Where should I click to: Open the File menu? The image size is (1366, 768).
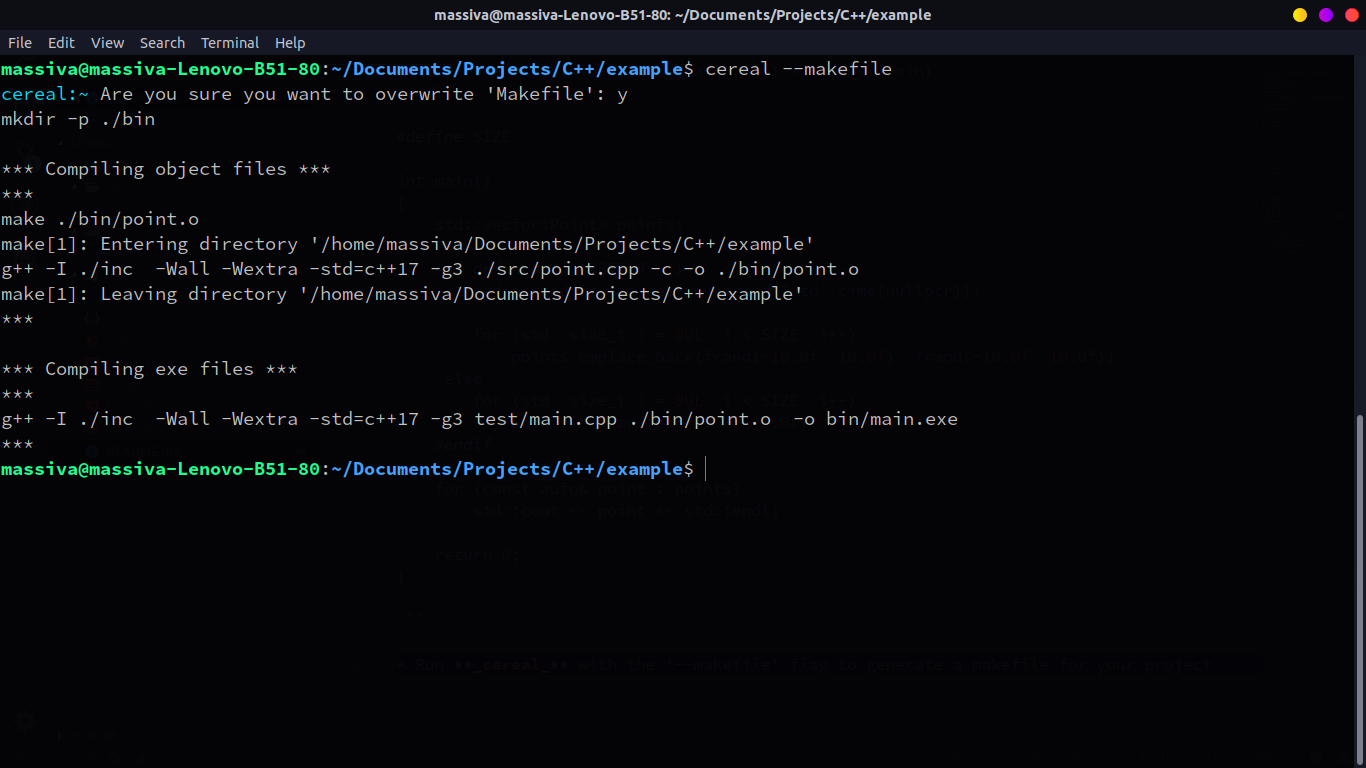[x=20, y=43]
